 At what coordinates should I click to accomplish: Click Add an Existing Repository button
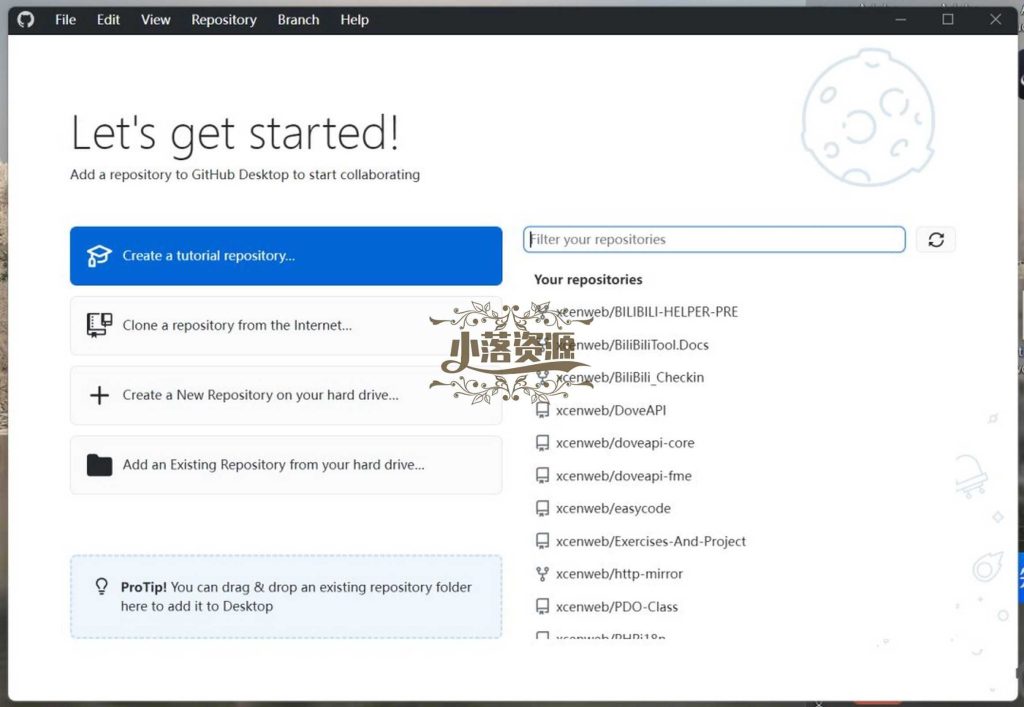point(286,465)
